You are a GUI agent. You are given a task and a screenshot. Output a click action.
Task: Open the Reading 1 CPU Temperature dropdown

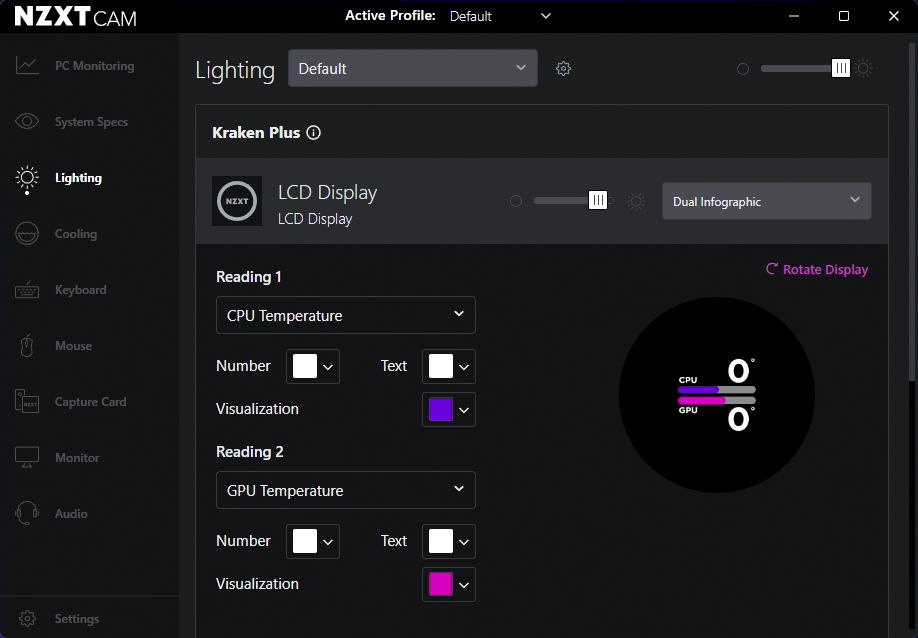345,315
